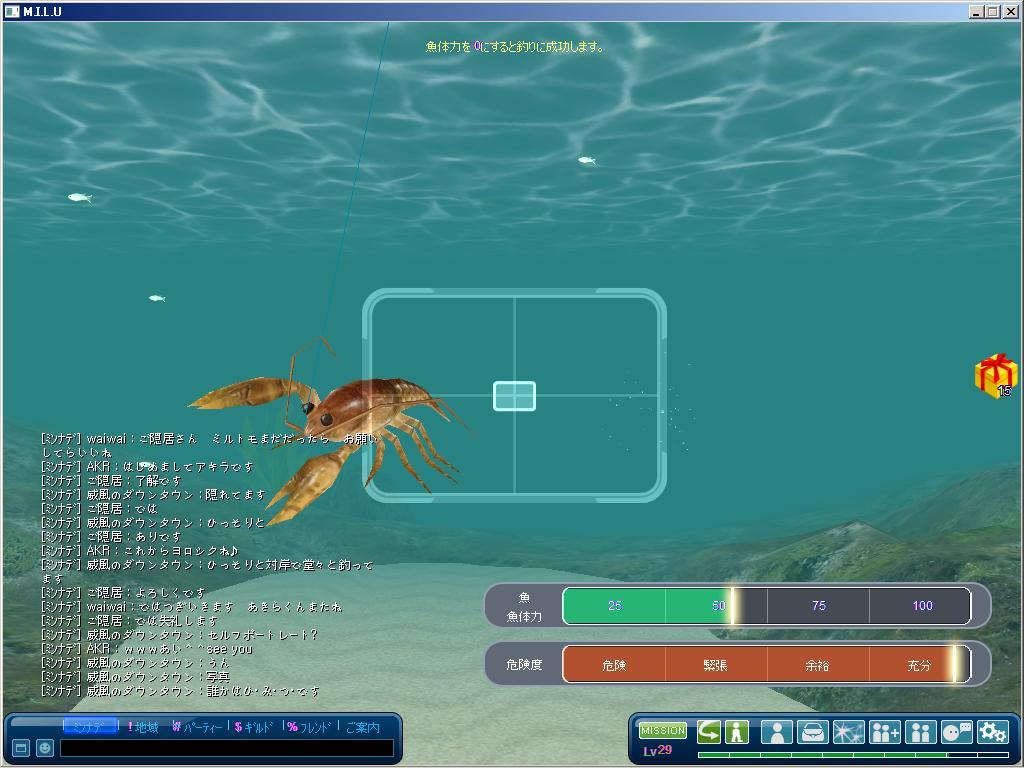This screenshot has height=768, width=1024.
Task: Click the small center fishing target box
Action: (x=514, y=396)
